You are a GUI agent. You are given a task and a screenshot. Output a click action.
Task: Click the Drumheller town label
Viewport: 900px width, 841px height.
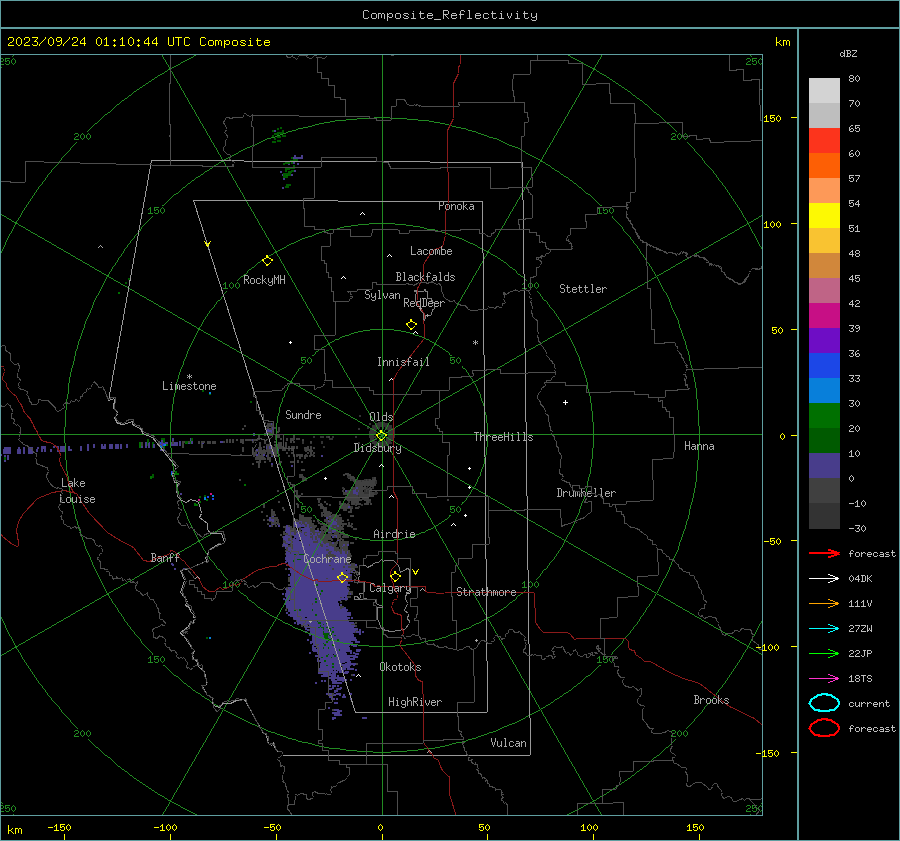(x=586, y=493)
